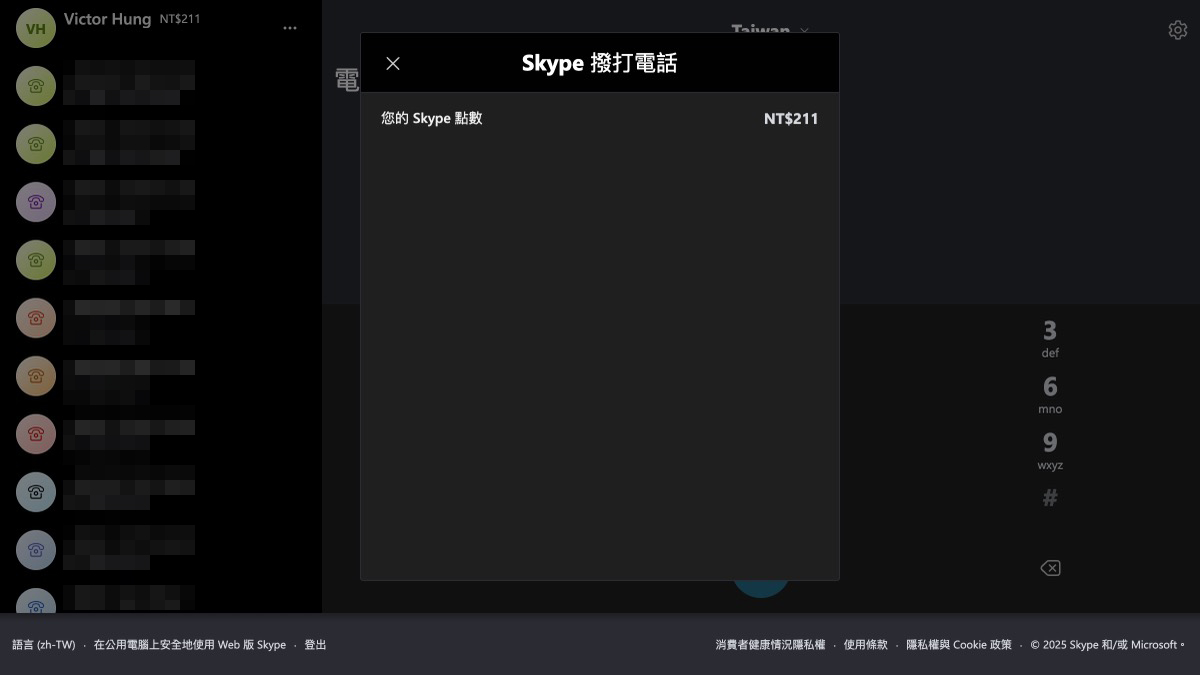Open Victor Hung's VH profile avatar

(36, 28)
